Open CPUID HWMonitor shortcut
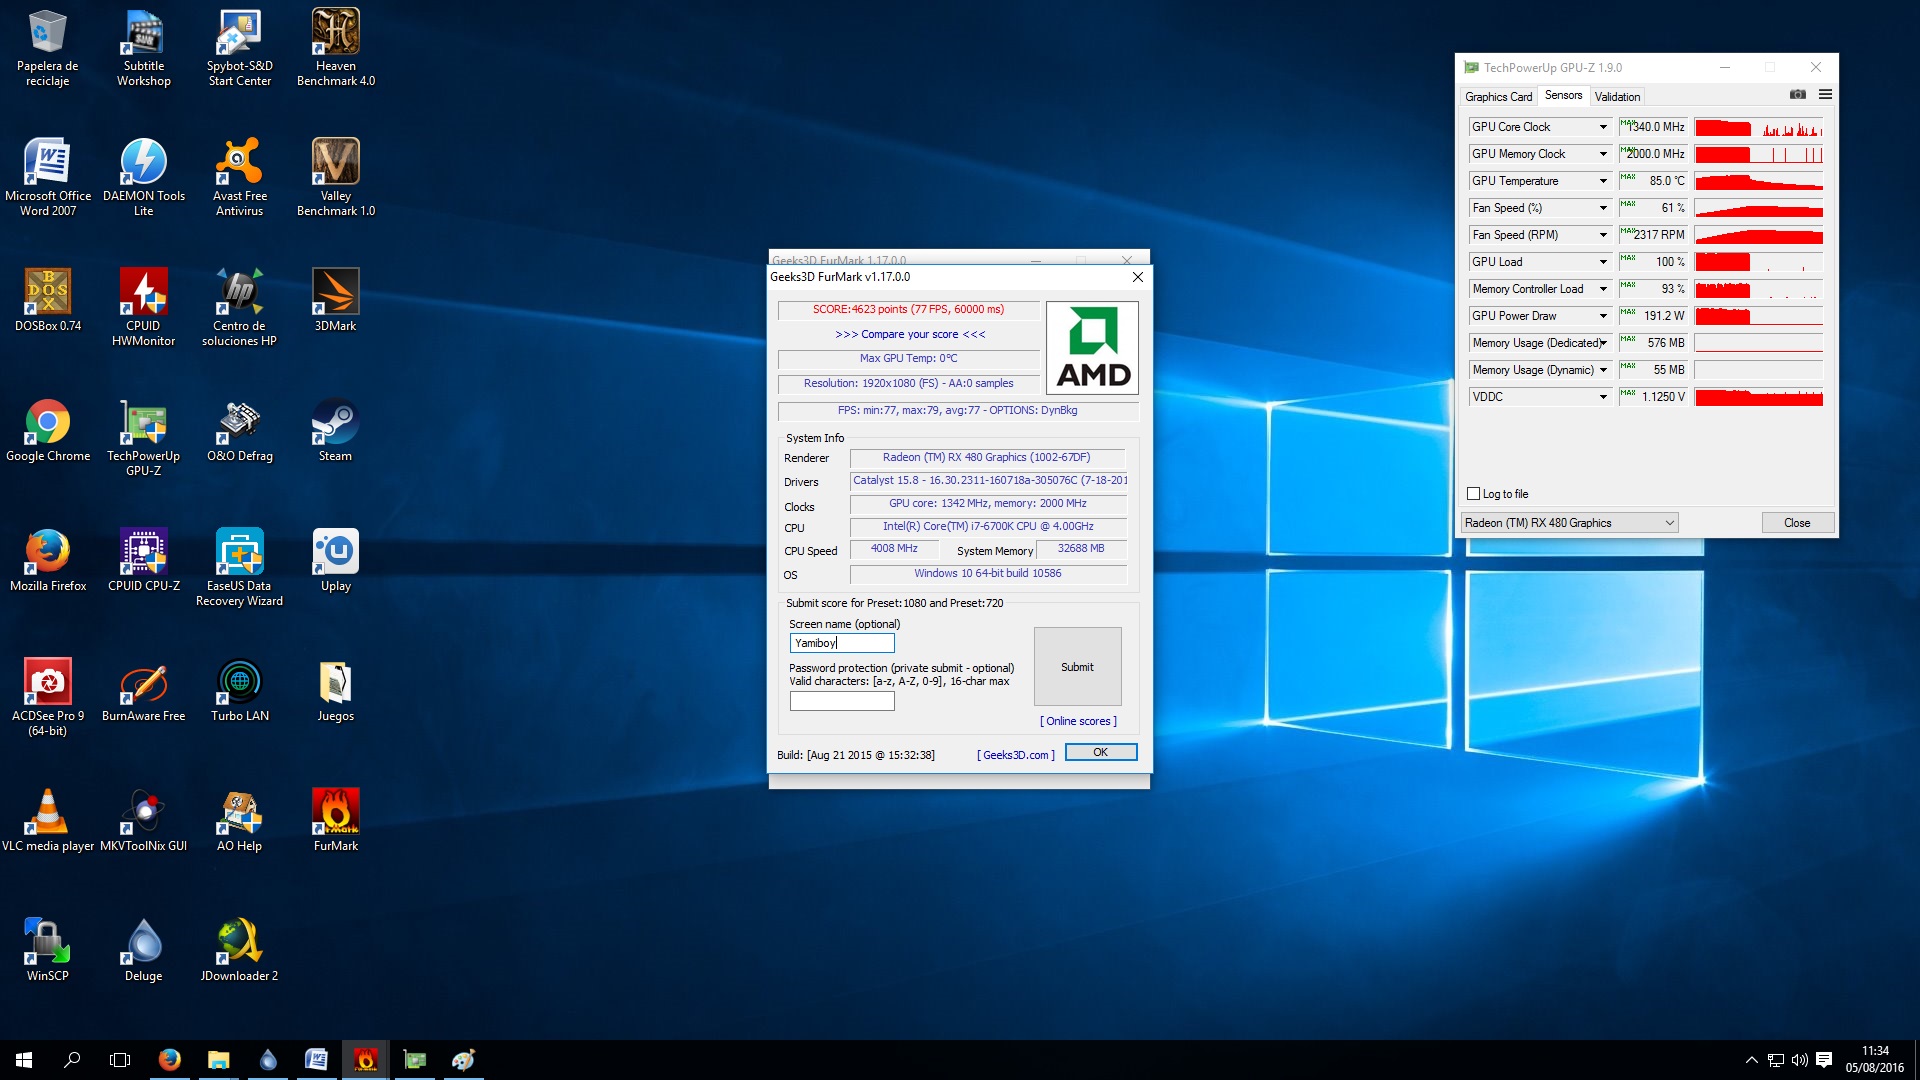Screen dimensions: 1920x1080 click(x=143, y=308)
